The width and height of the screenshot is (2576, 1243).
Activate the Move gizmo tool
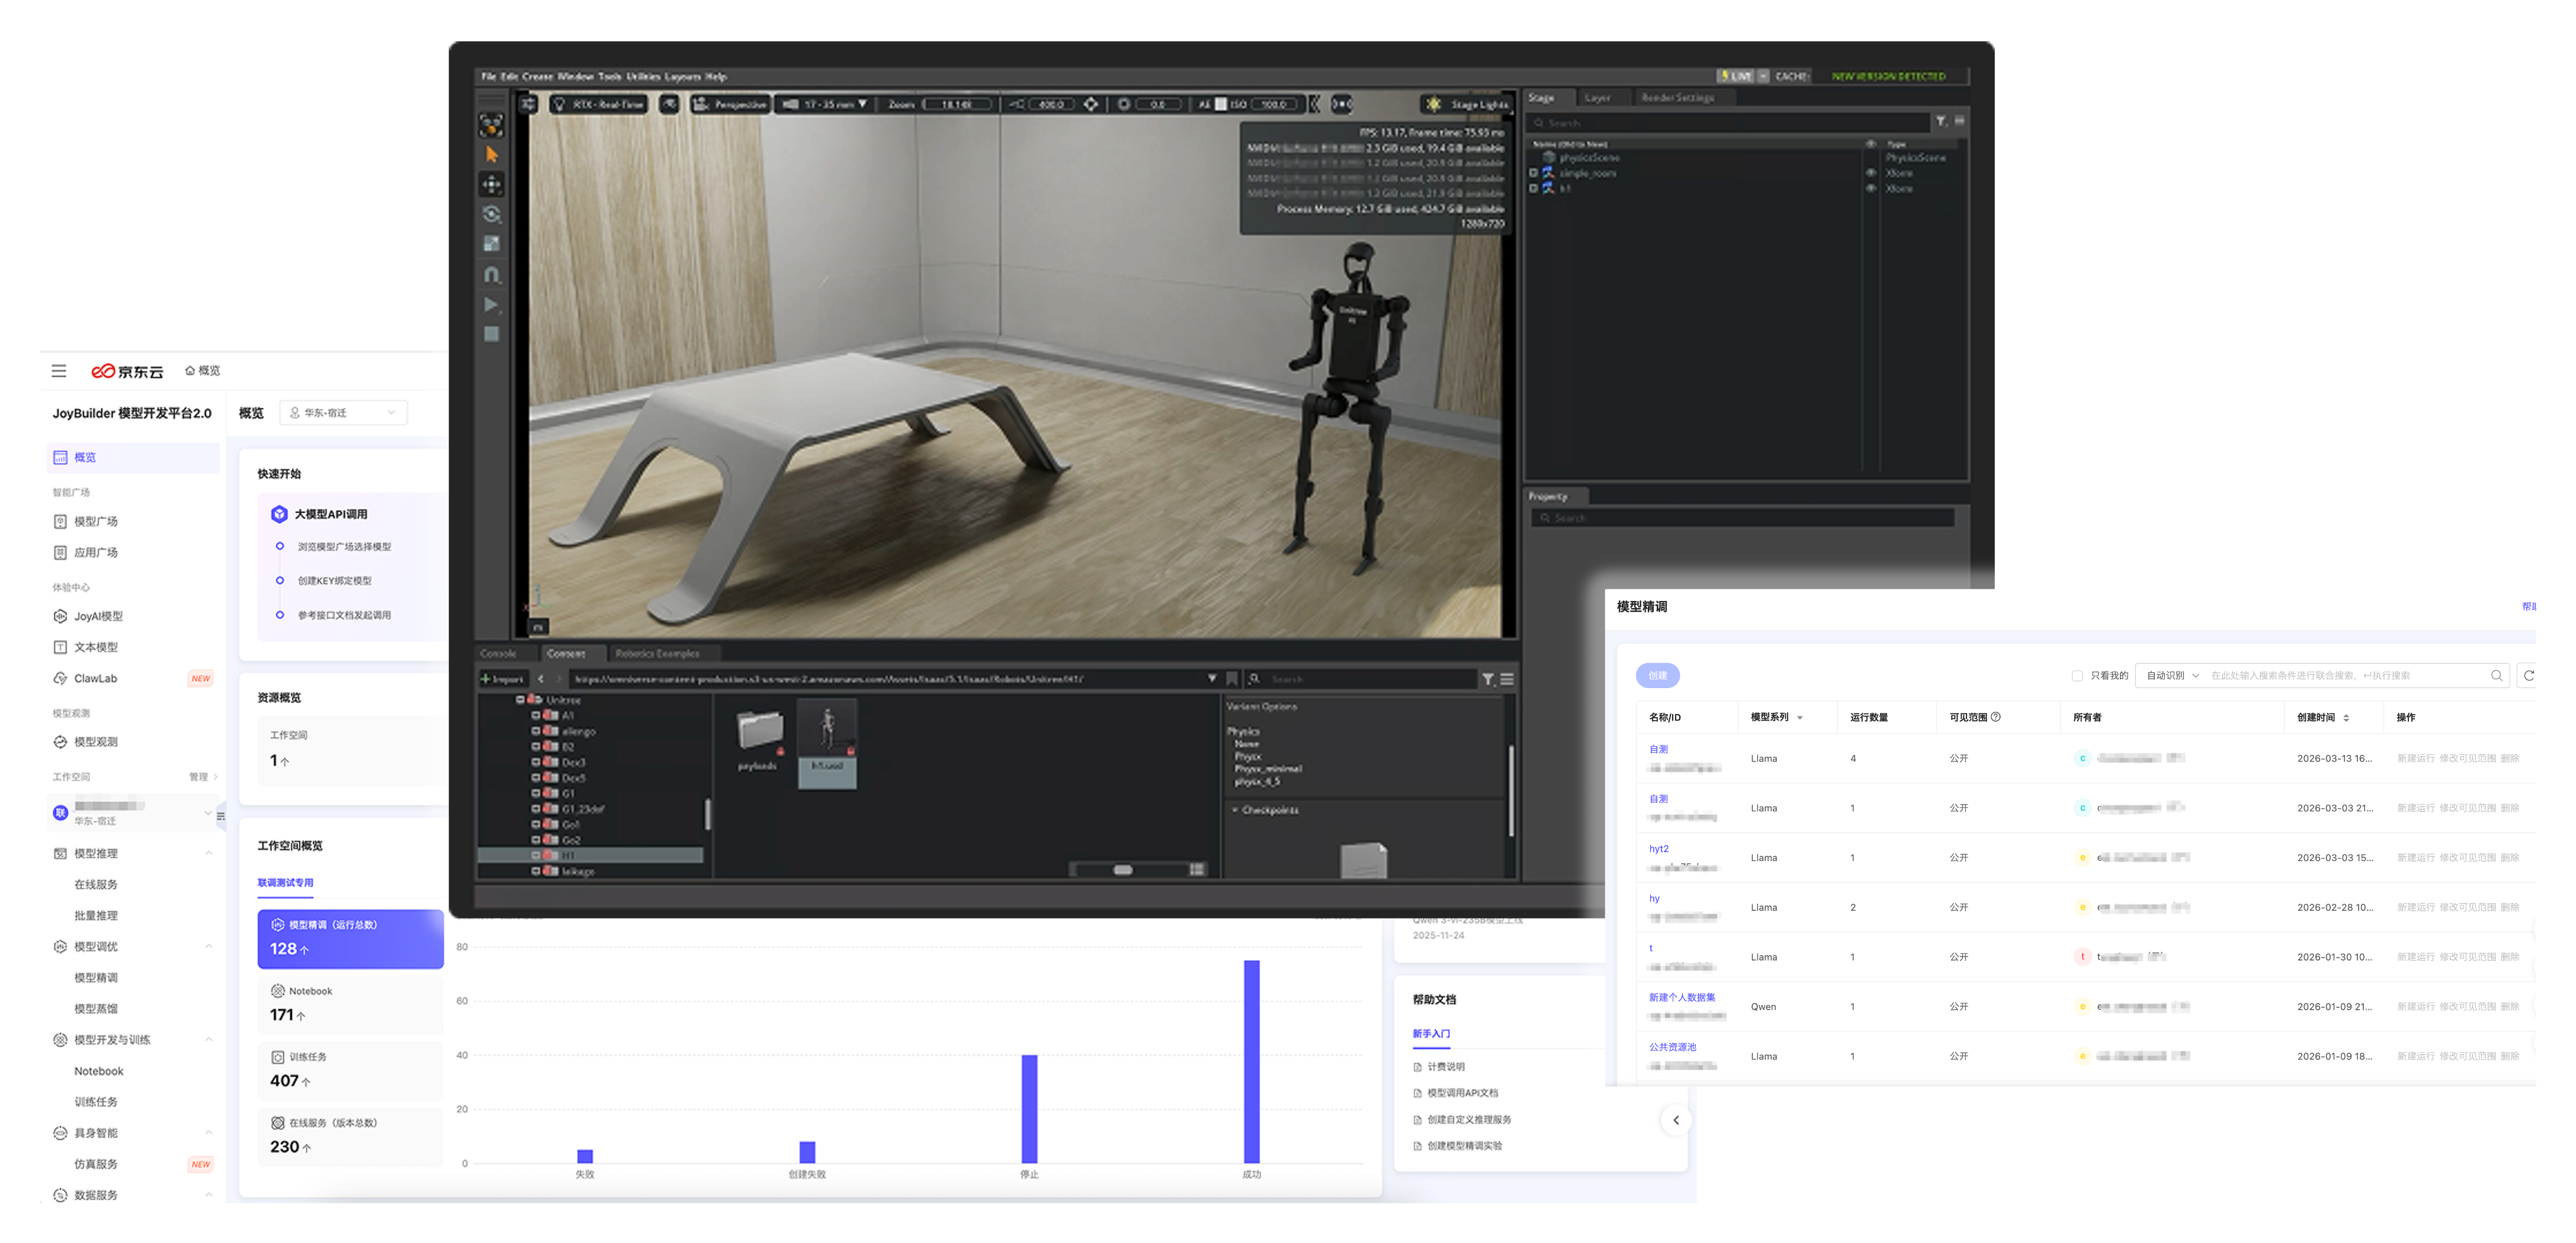point(491,184)
